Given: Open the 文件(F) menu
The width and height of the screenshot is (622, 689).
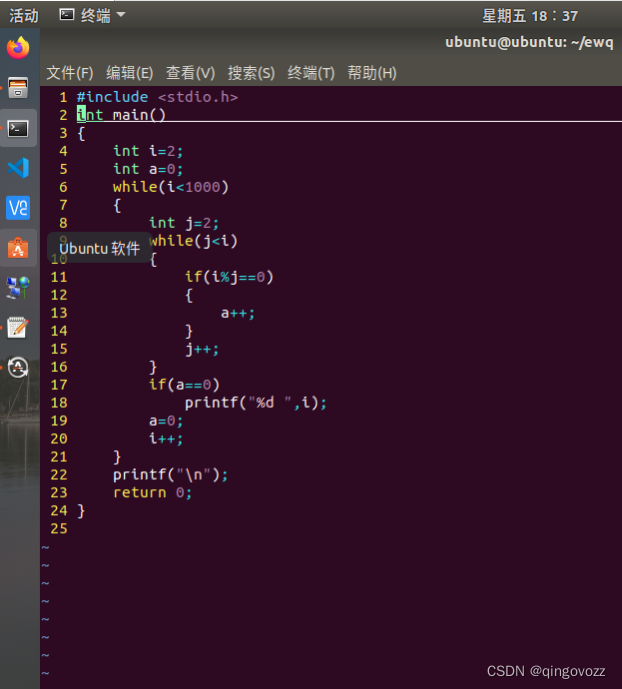Looking at the screenshot, I should pyautogui.click(x=70, y=73).
